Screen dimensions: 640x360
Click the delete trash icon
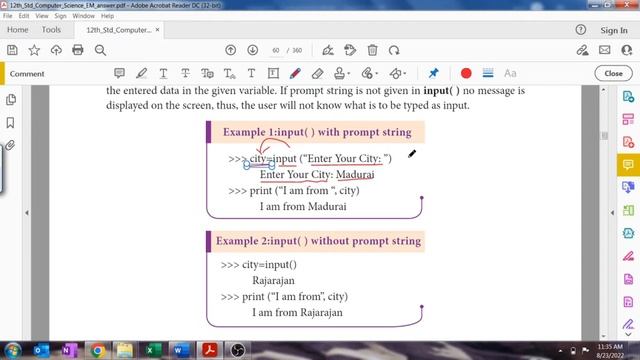372,50
